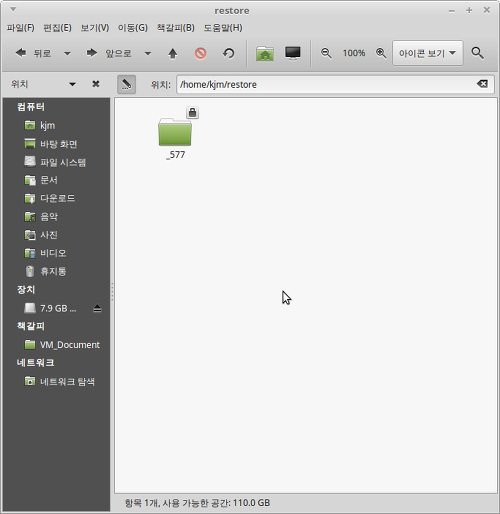Open window menu arrow in title bar

(13, 9)
